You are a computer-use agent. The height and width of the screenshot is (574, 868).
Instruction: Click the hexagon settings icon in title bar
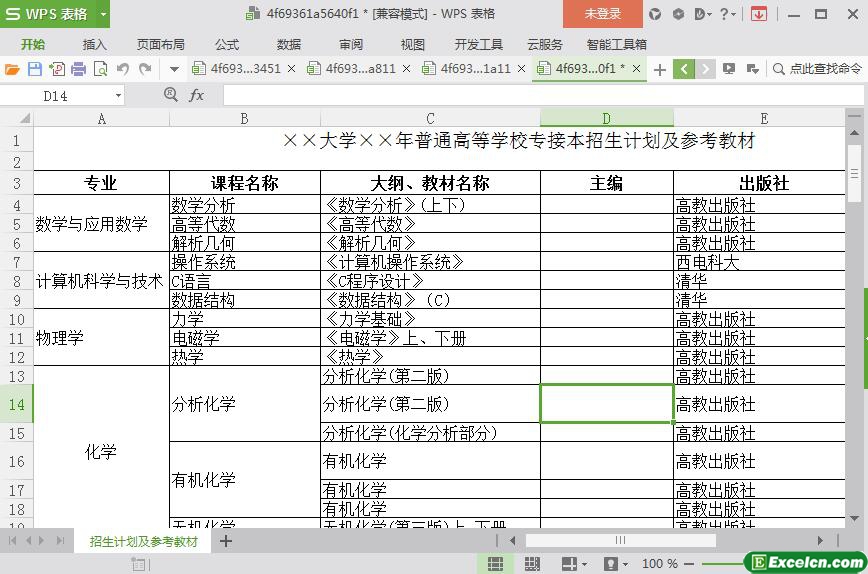[678, 14]
